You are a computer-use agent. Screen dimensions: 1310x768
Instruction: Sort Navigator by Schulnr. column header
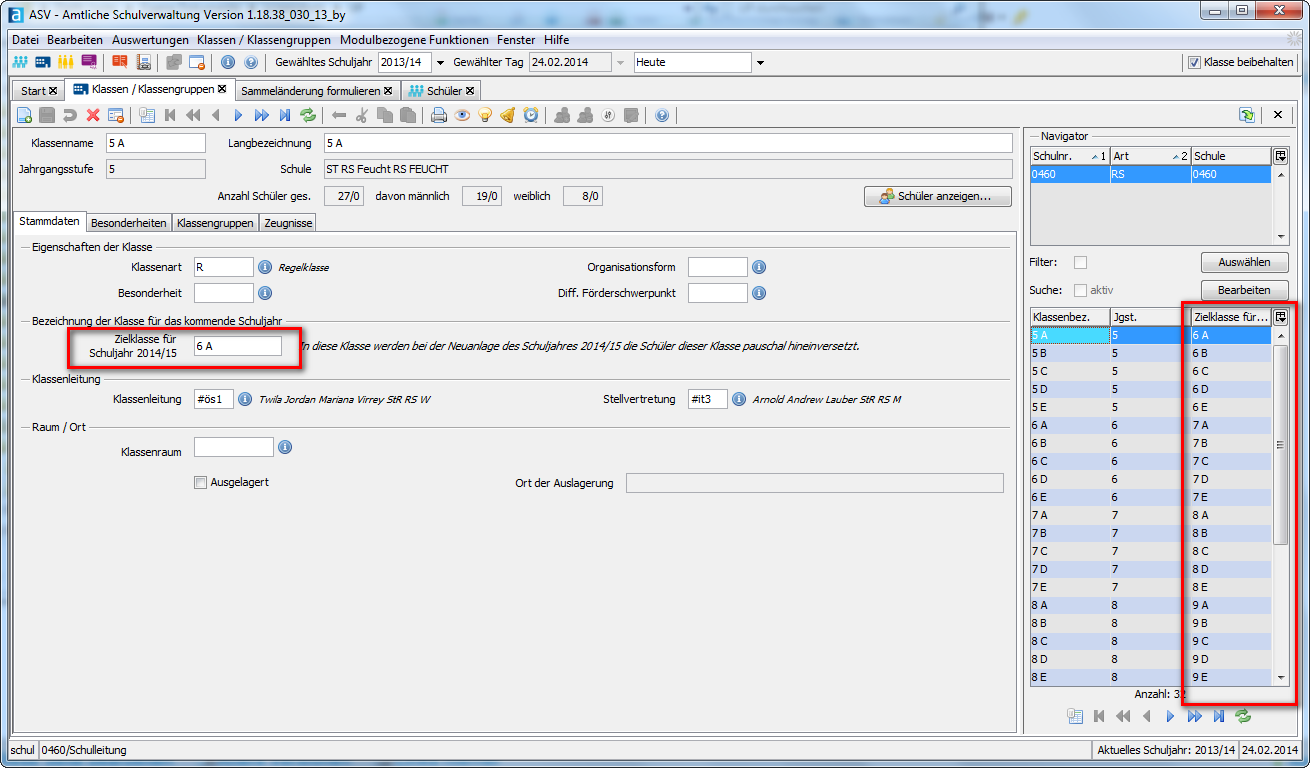[1070, 156]
